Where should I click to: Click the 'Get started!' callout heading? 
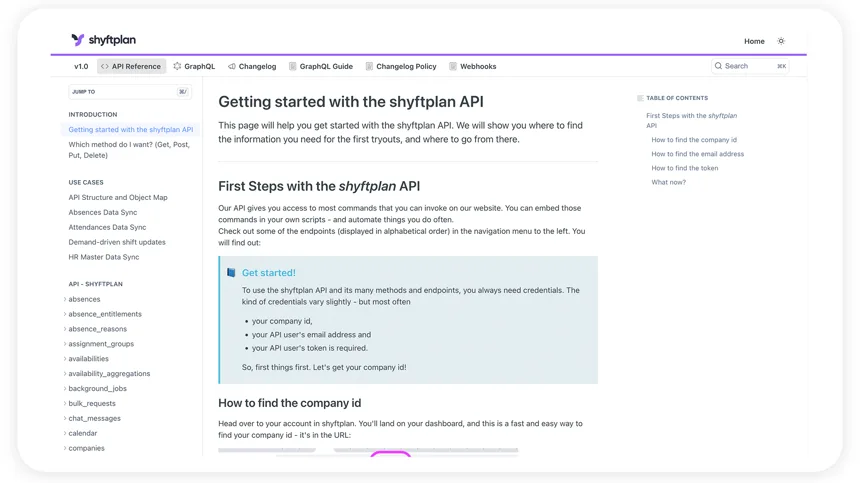click(x=269, y=272)
